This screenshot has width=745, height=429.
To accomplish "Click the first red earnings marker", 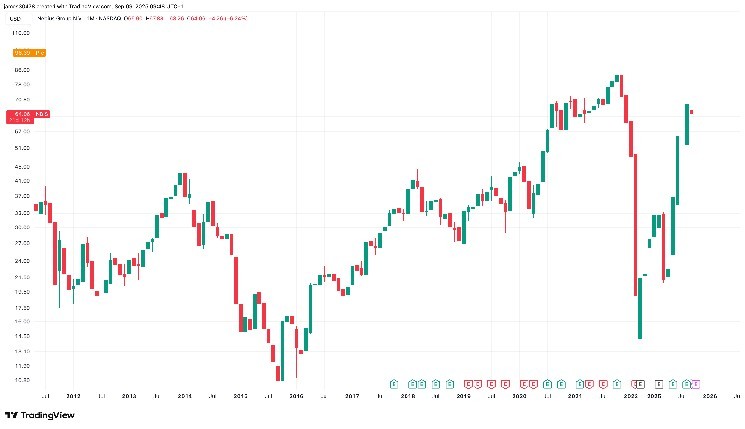I will click(x=467, y=383).
